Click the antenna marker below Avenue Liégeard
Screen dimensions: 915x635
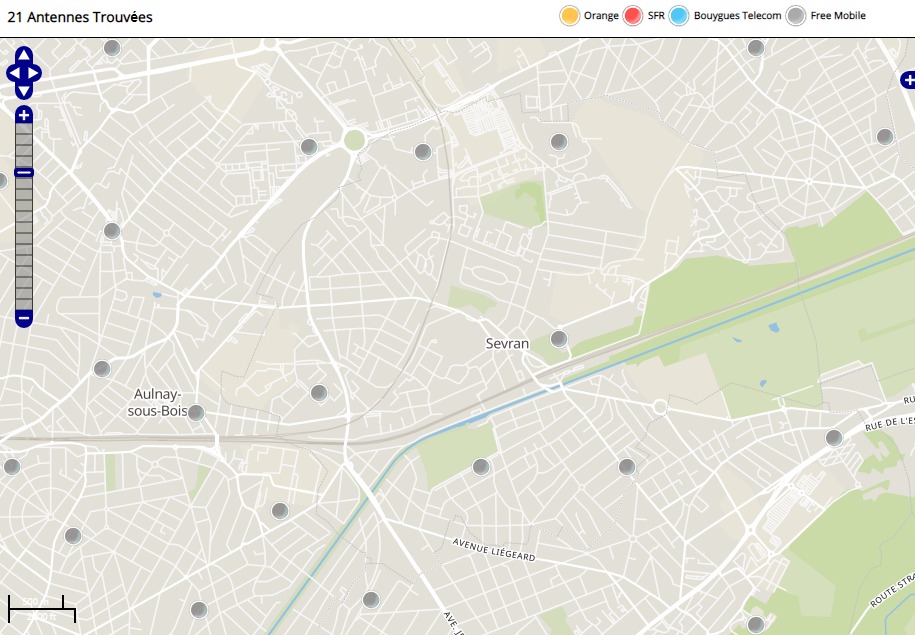[371, 599]
